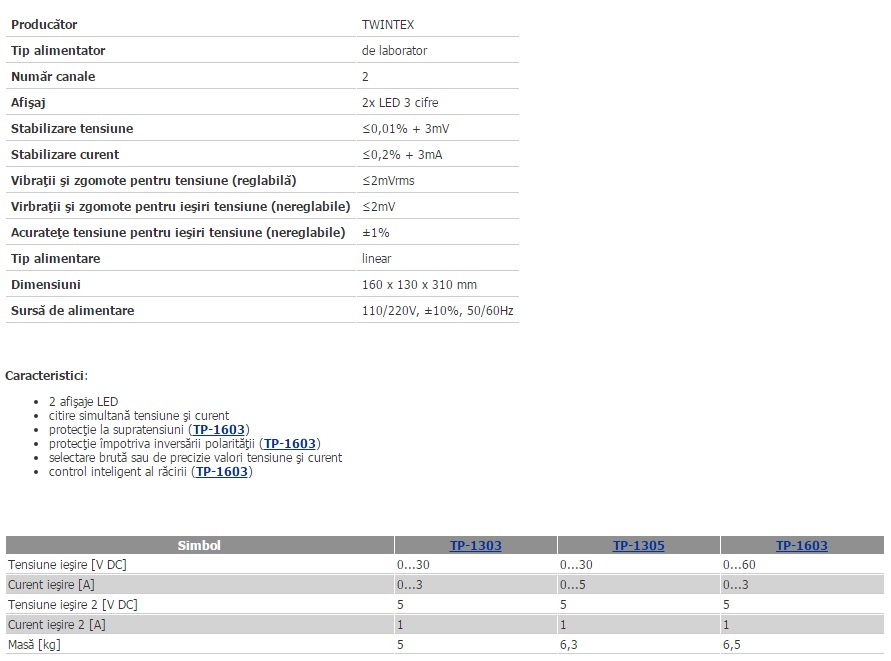Click the 'Caracteristici:' heading

[x=46, y=376]
